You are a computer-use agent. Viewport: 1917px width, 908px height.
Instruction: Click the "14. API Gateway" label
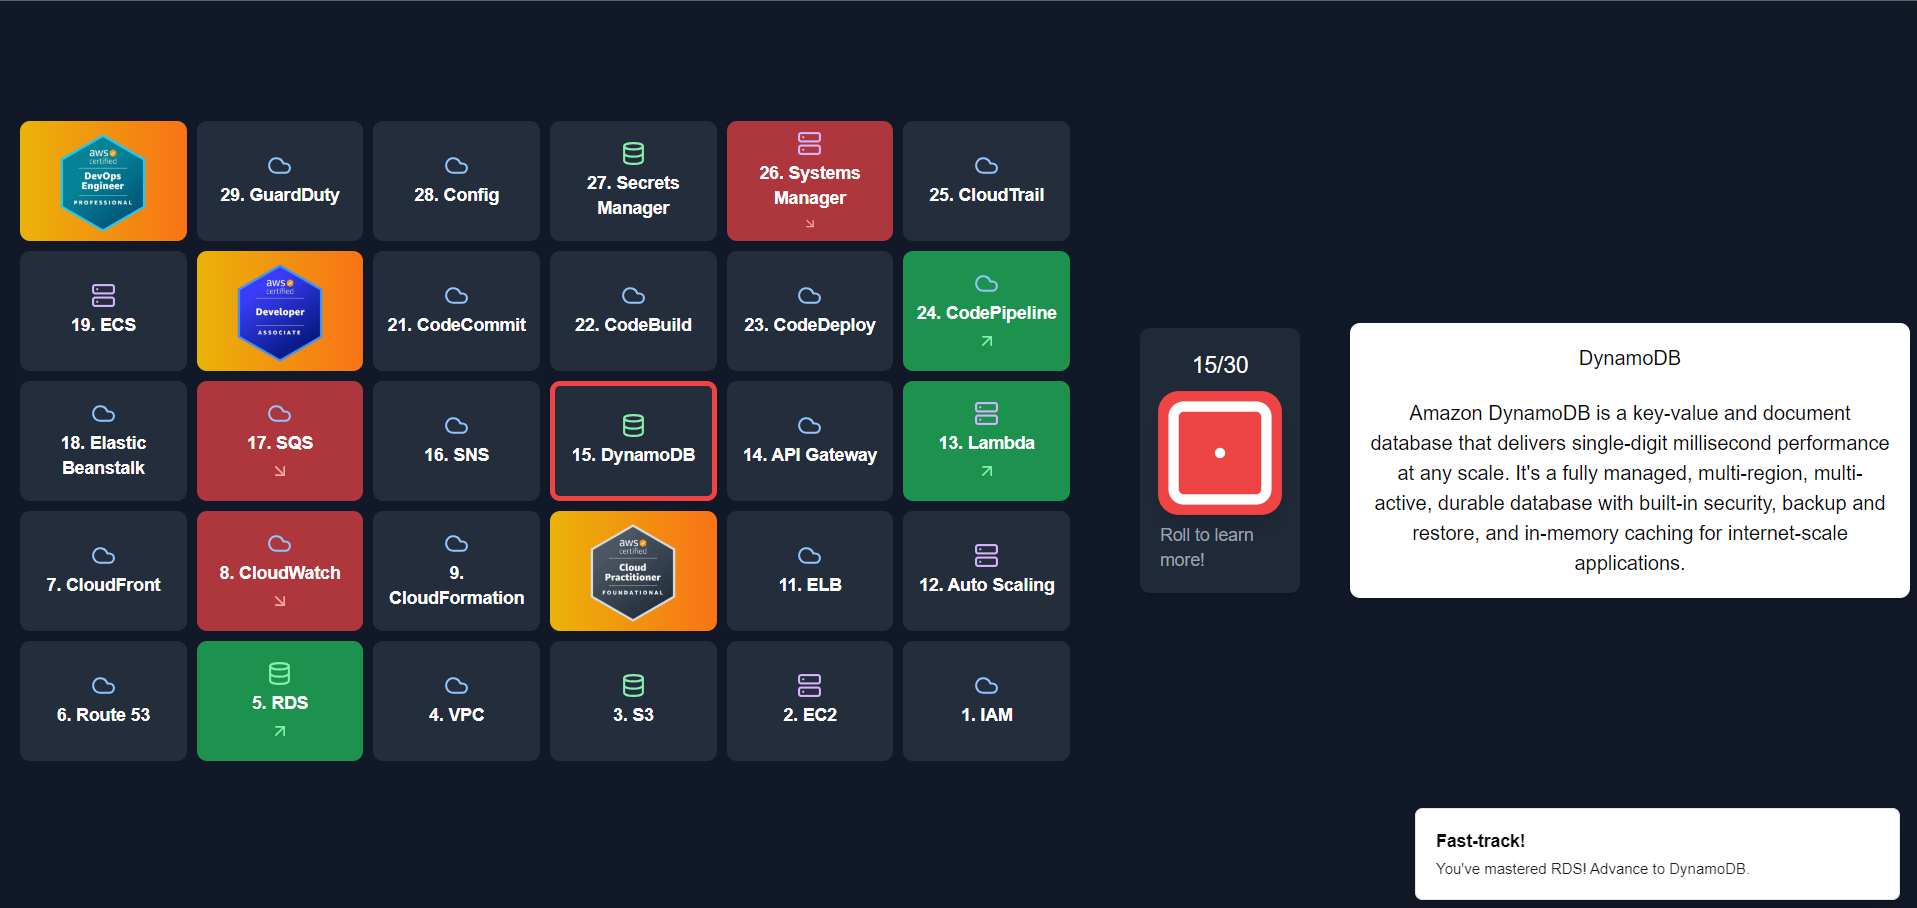click(x=810, y=455)
